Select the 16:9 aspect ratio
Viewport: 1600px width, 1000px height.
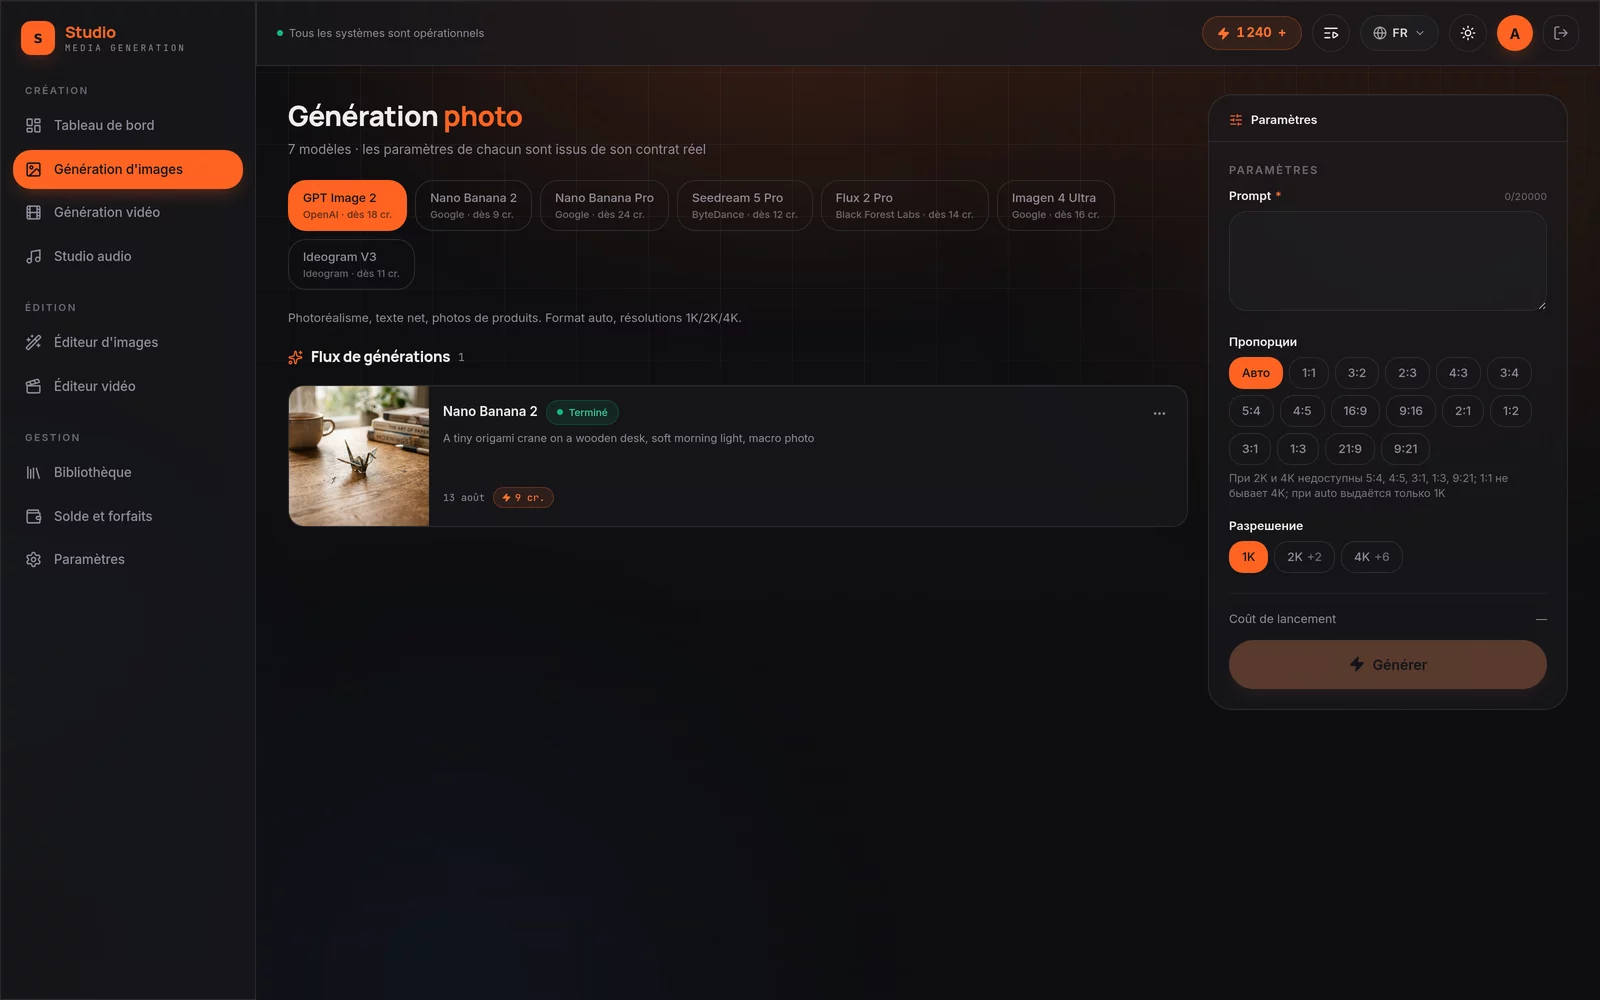[1355, 411]
